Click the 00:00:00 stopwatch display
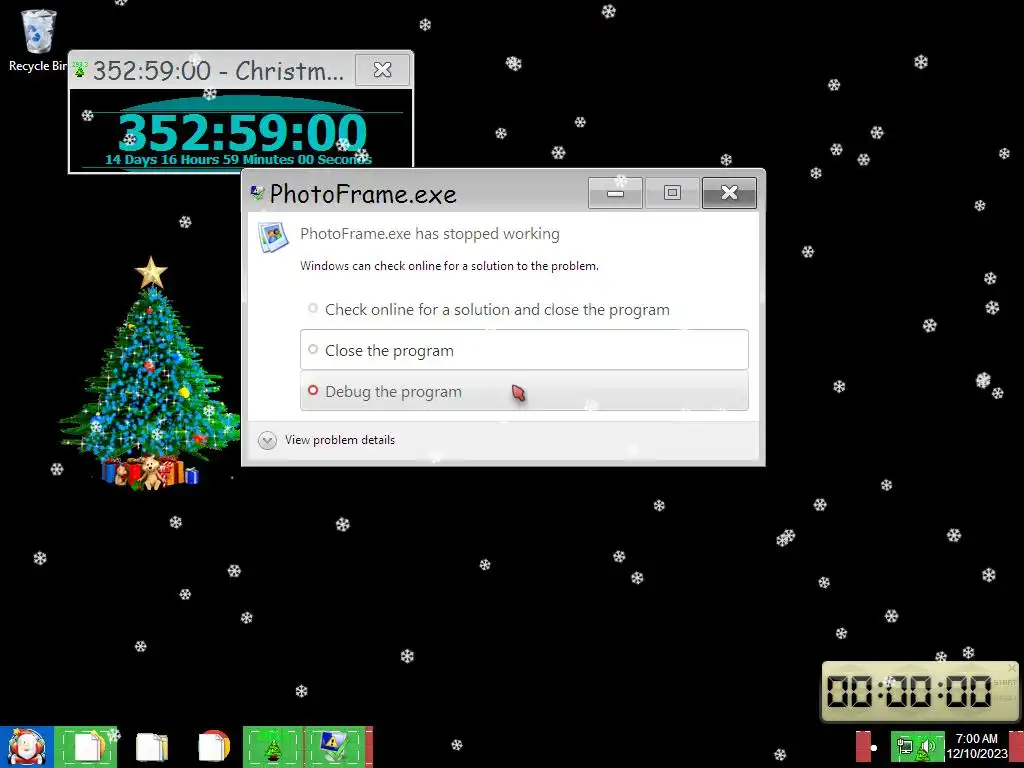This screenshot has height=768, width=1024. [909, 691]
